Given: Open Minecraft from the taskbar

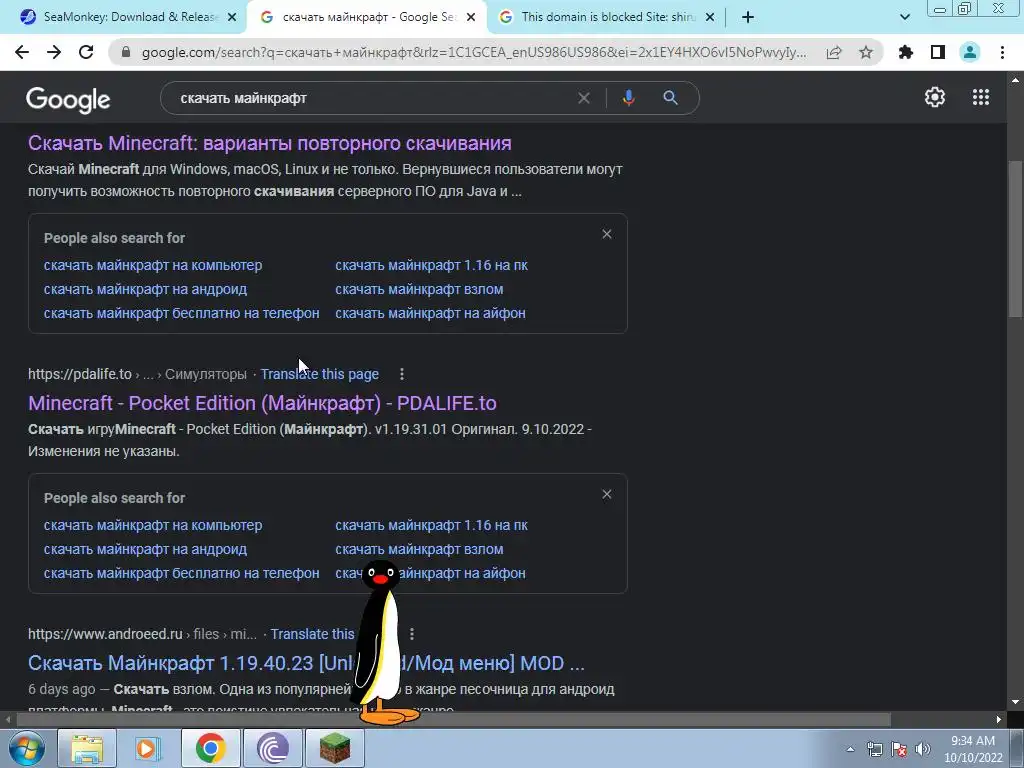Looking at the screenshot, I should click(x=334, y=748).
